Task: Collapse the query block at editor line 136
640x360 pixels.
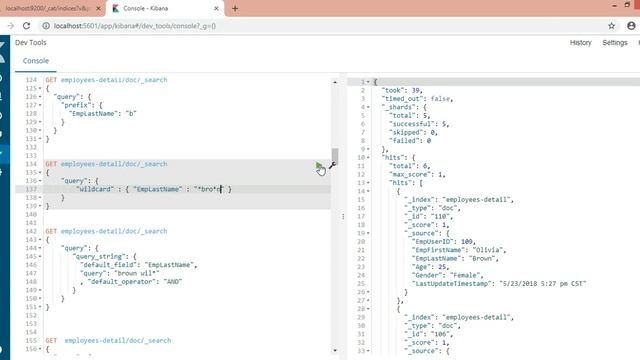Action: pyautogui.click(x=40, y=181)
